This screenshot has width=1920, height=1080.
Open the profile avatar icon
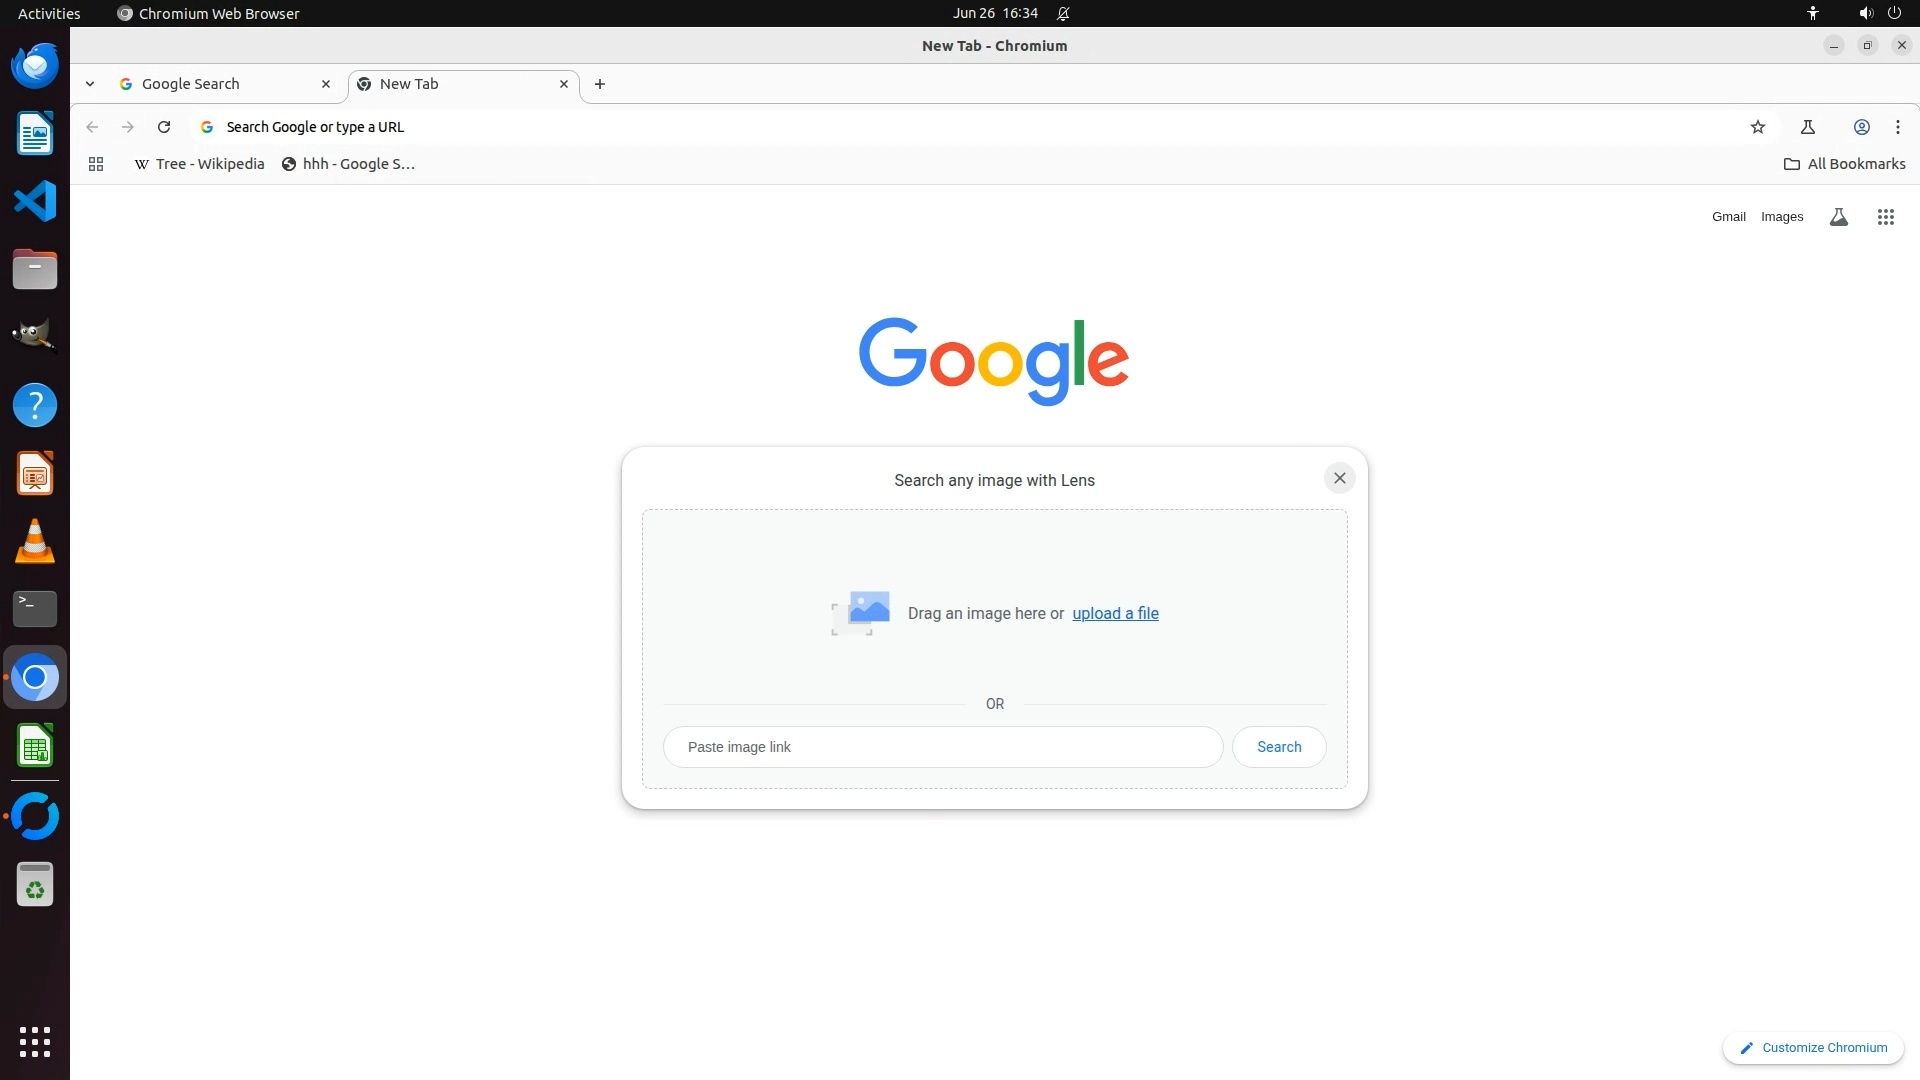(1862, 127)
